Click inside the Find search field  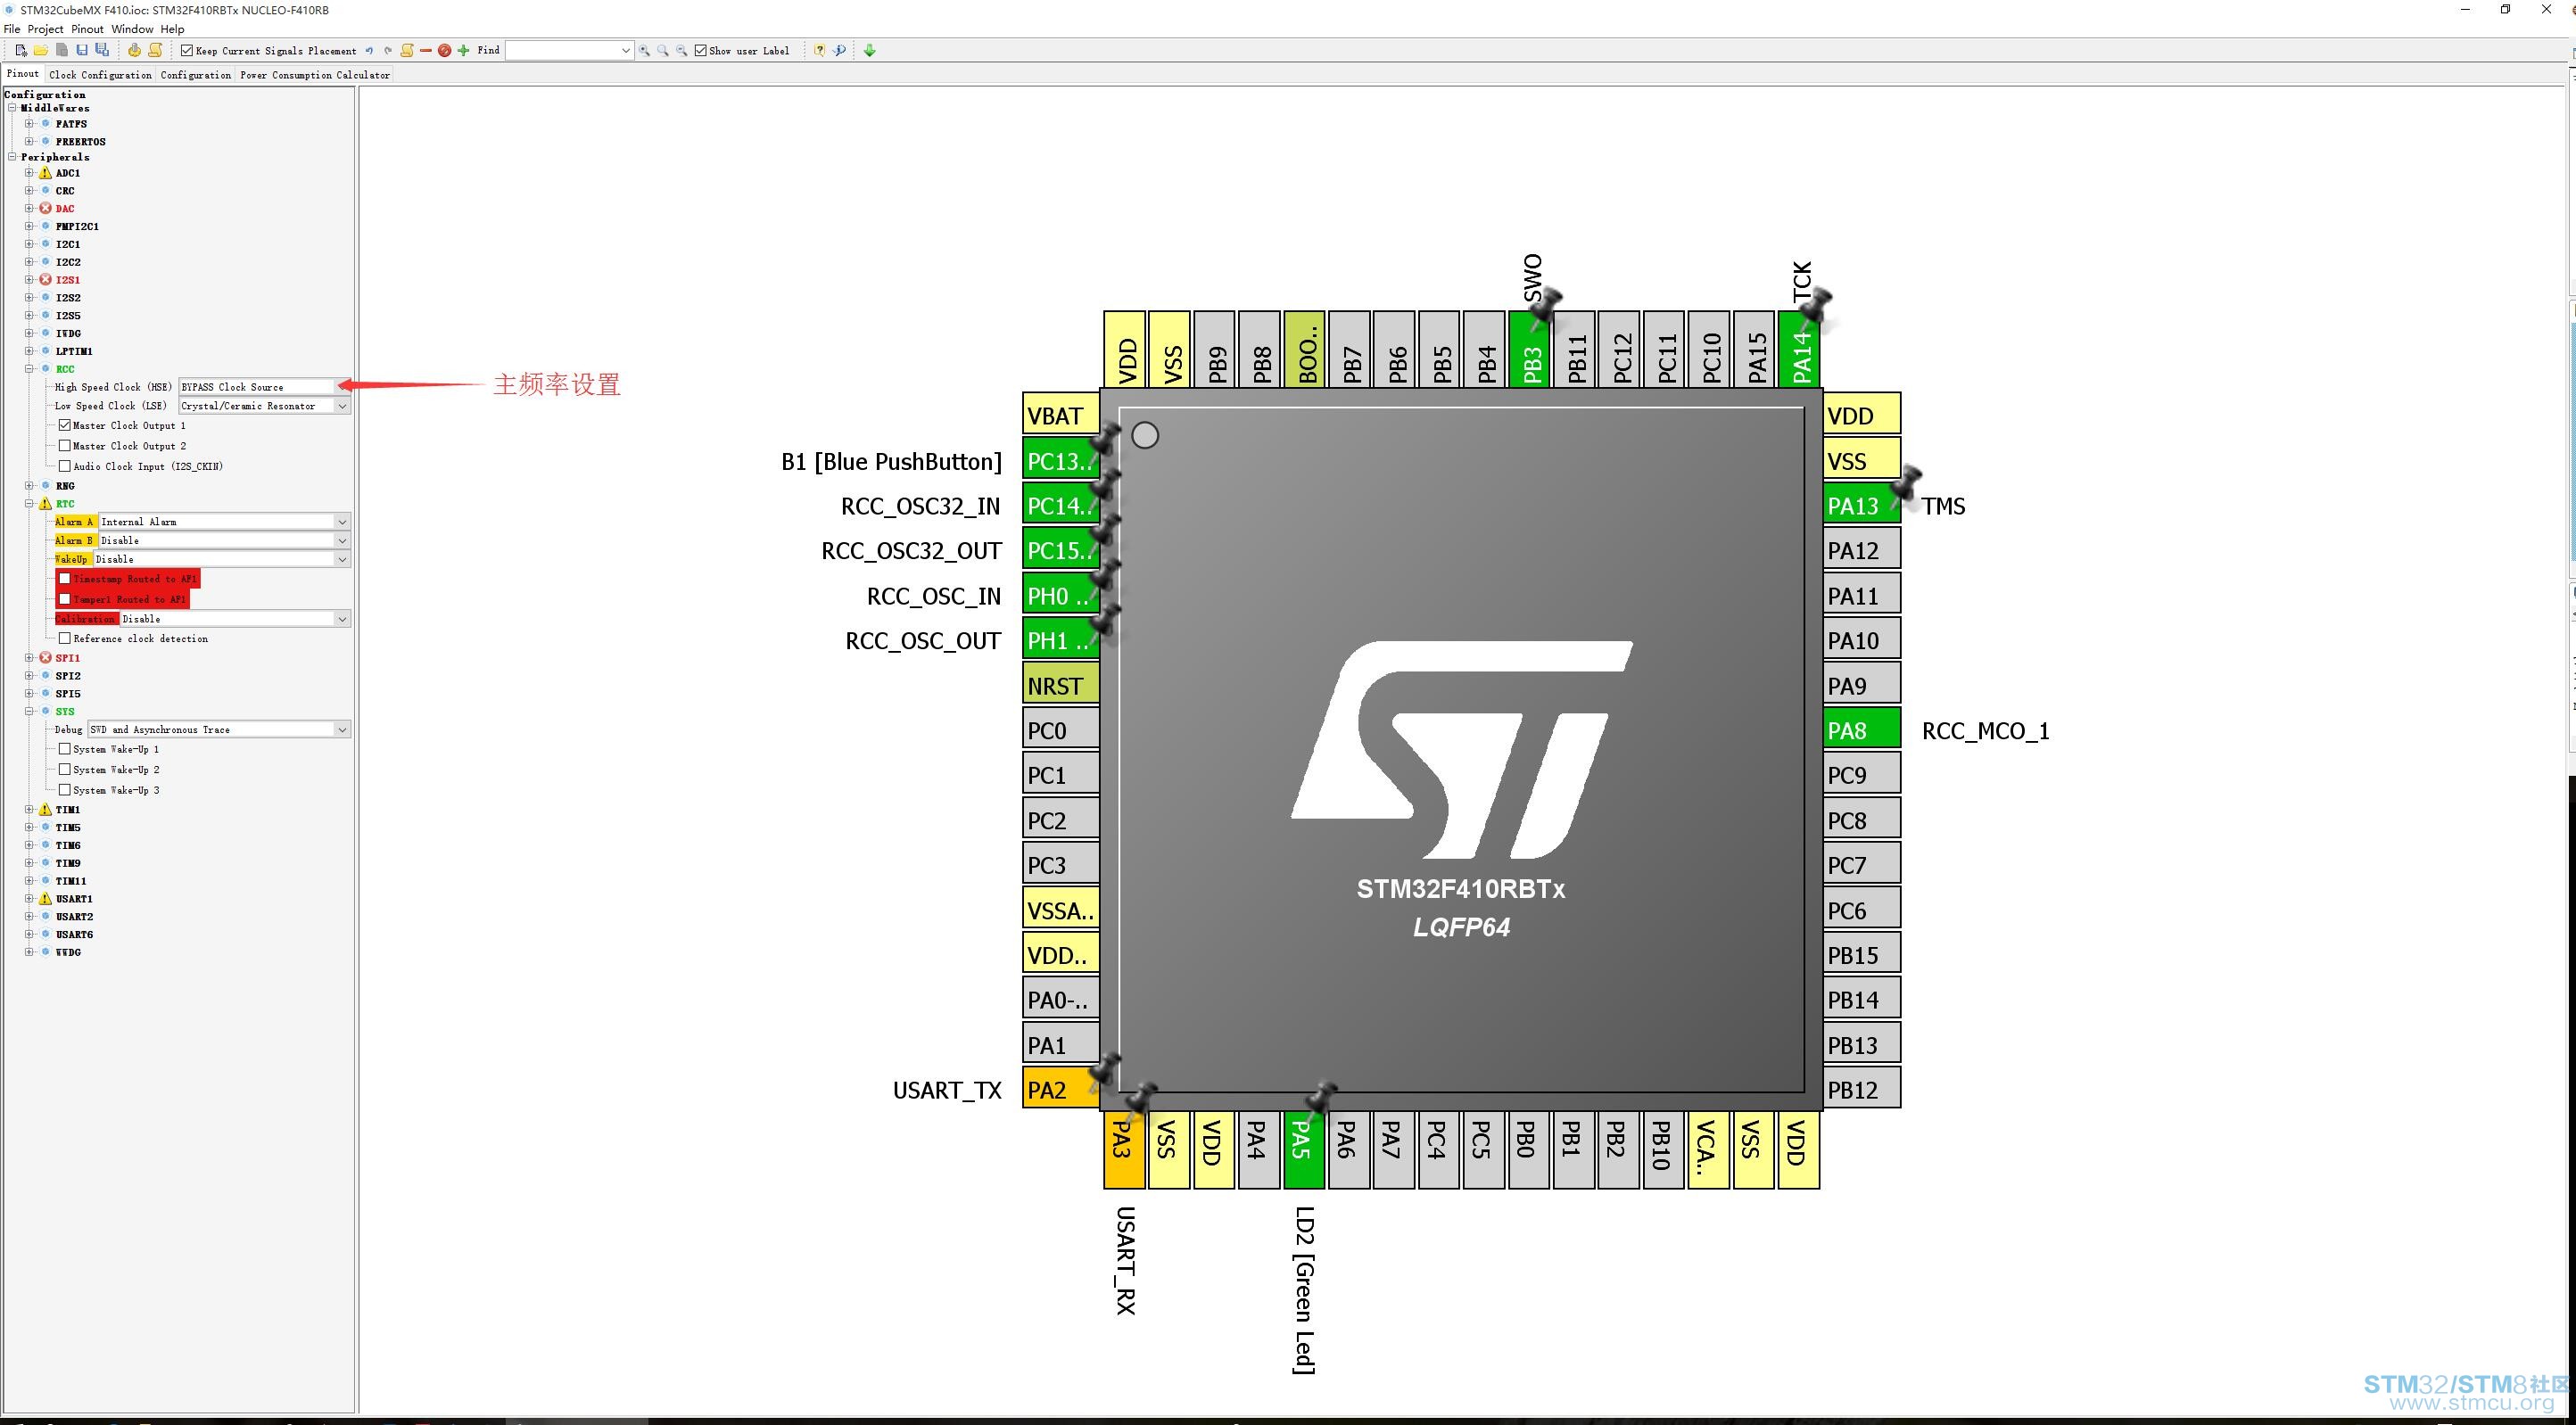click(x=569, y=50)
